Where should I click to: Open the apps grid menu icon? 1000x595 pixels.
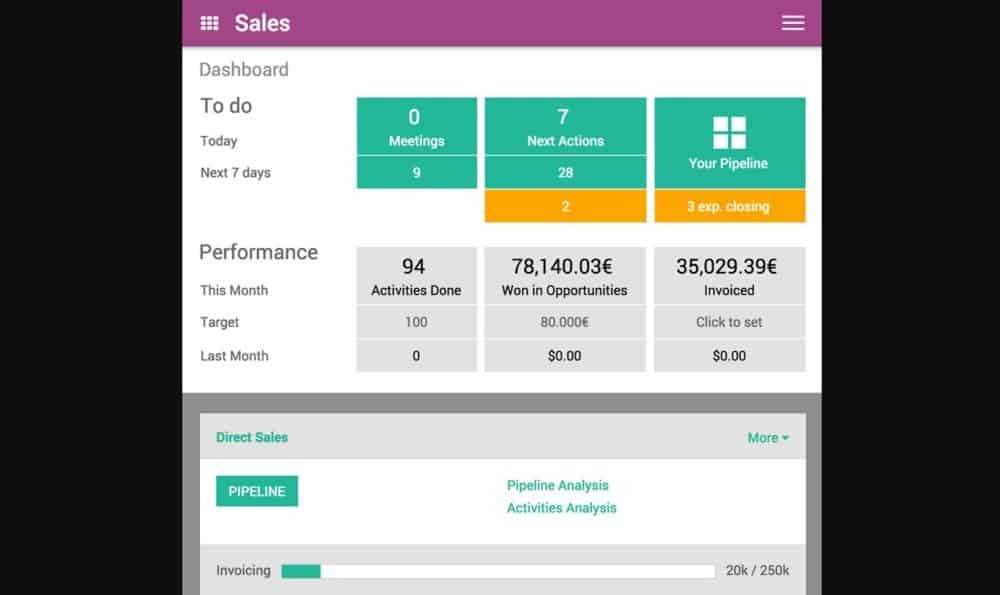[209, 23]
